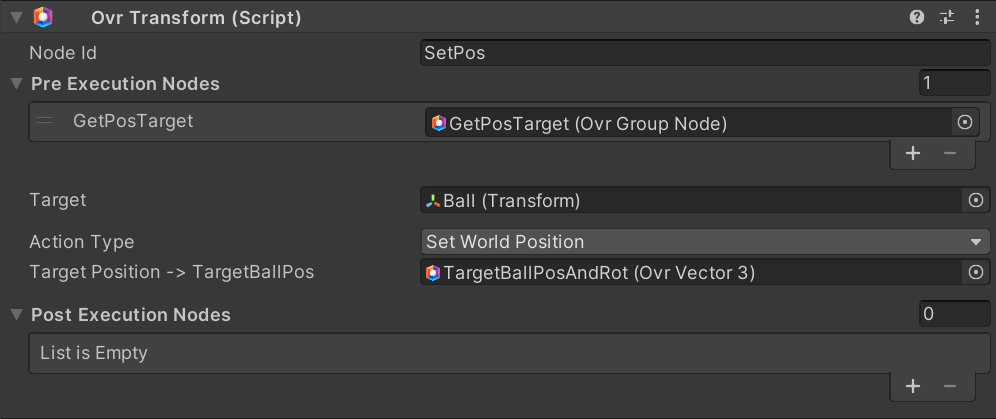Image resolution: width=996 pixels, height=419 pixels.
Task: Open the component three-dot context menu
Action: [x=975, y=17]
